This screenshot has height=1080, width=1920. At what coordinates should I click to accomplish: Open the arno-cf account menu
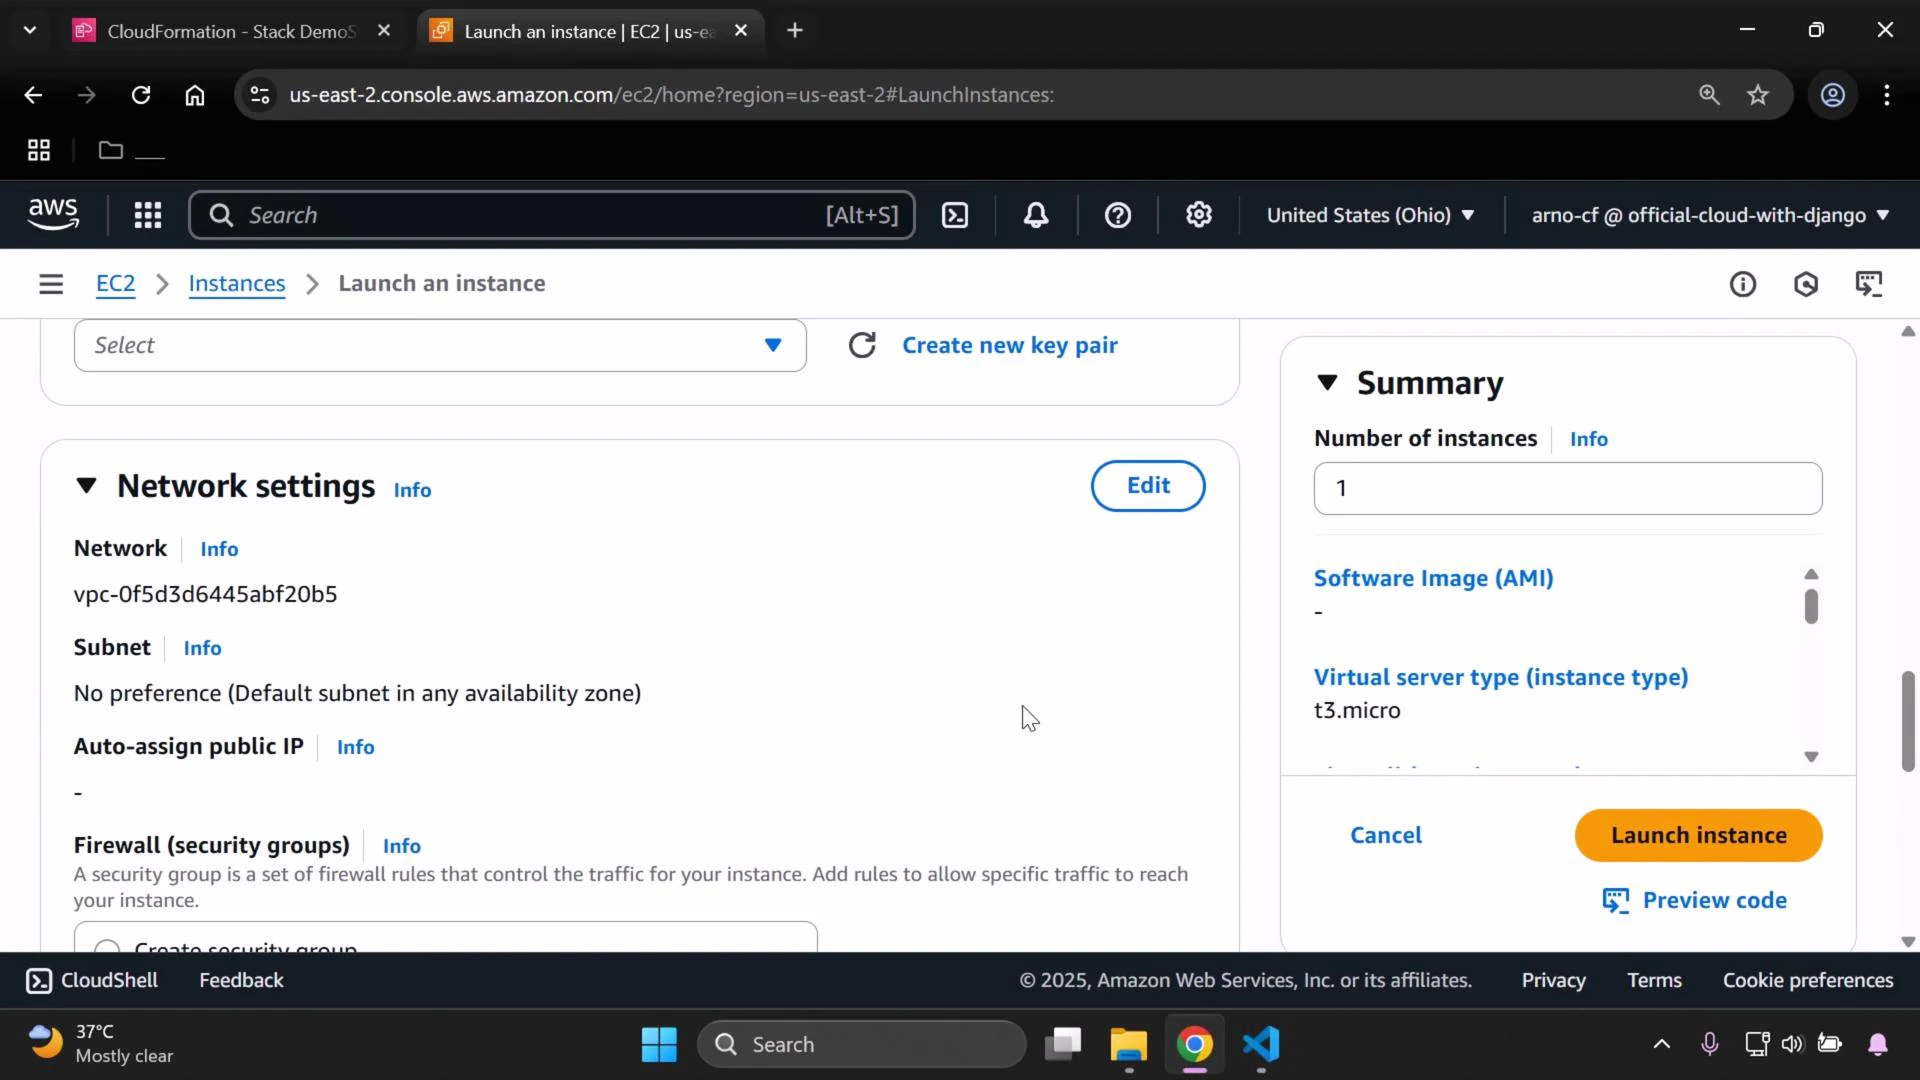(x=1706, y=215)
